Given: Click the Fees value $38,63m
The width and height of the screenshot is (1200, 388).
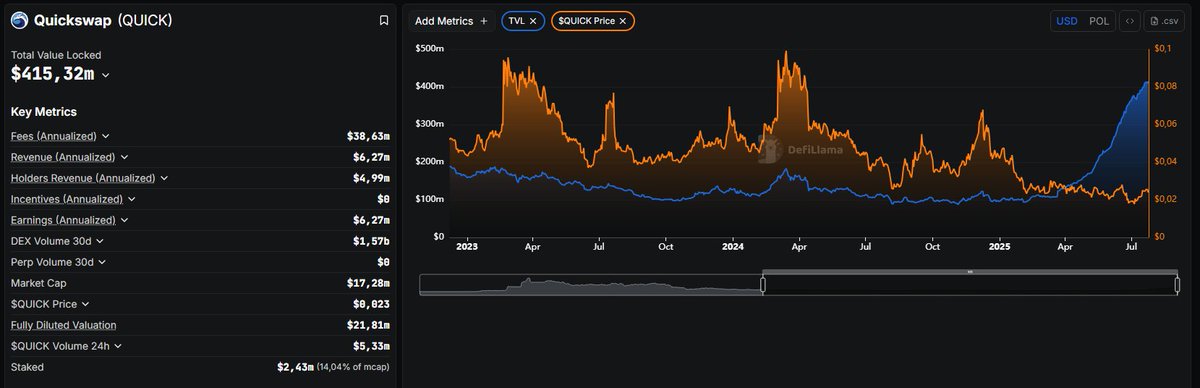Looking at the screenshot, I should click(x=368, y=136).
